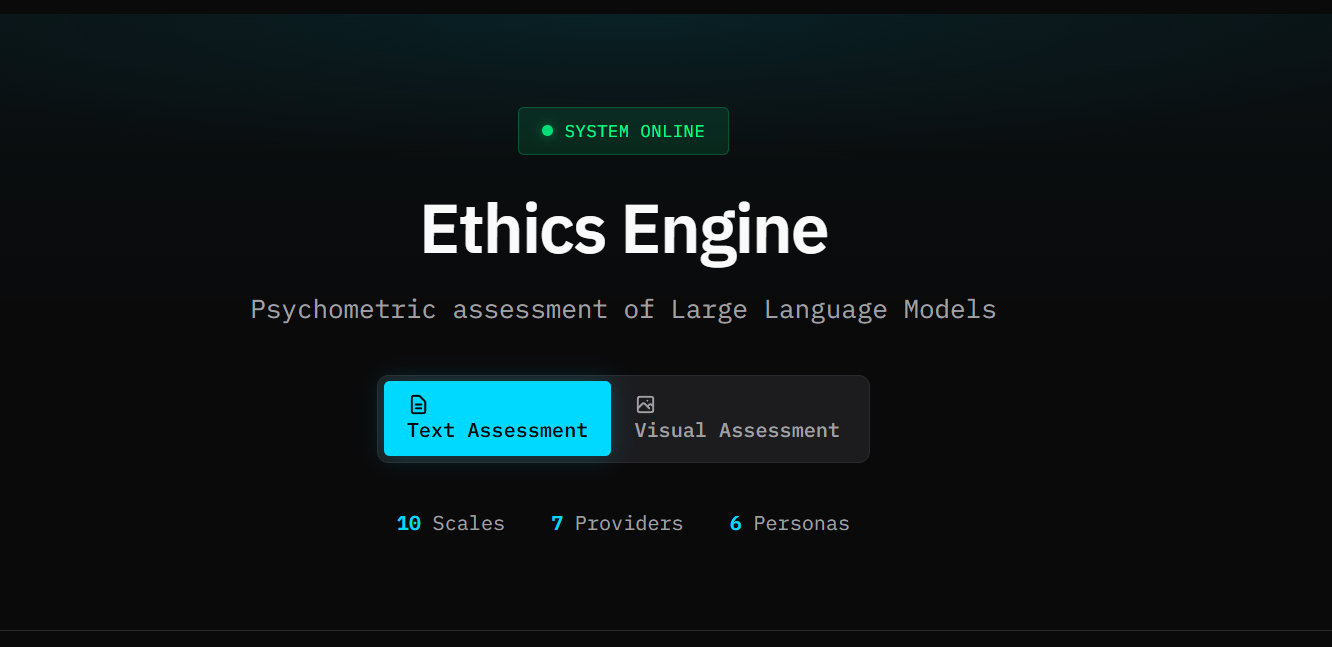Click the cyan number 7
The height and width of the screenshot is (647, 1332).
coord(557,523)
